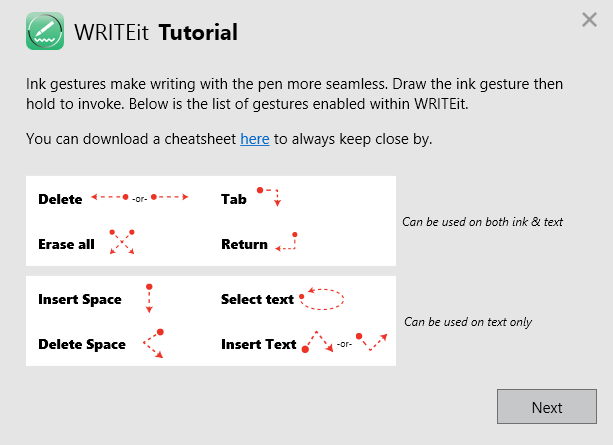
Task: Click the 'Erase all' gesture label
Action: tap(66, 244)
